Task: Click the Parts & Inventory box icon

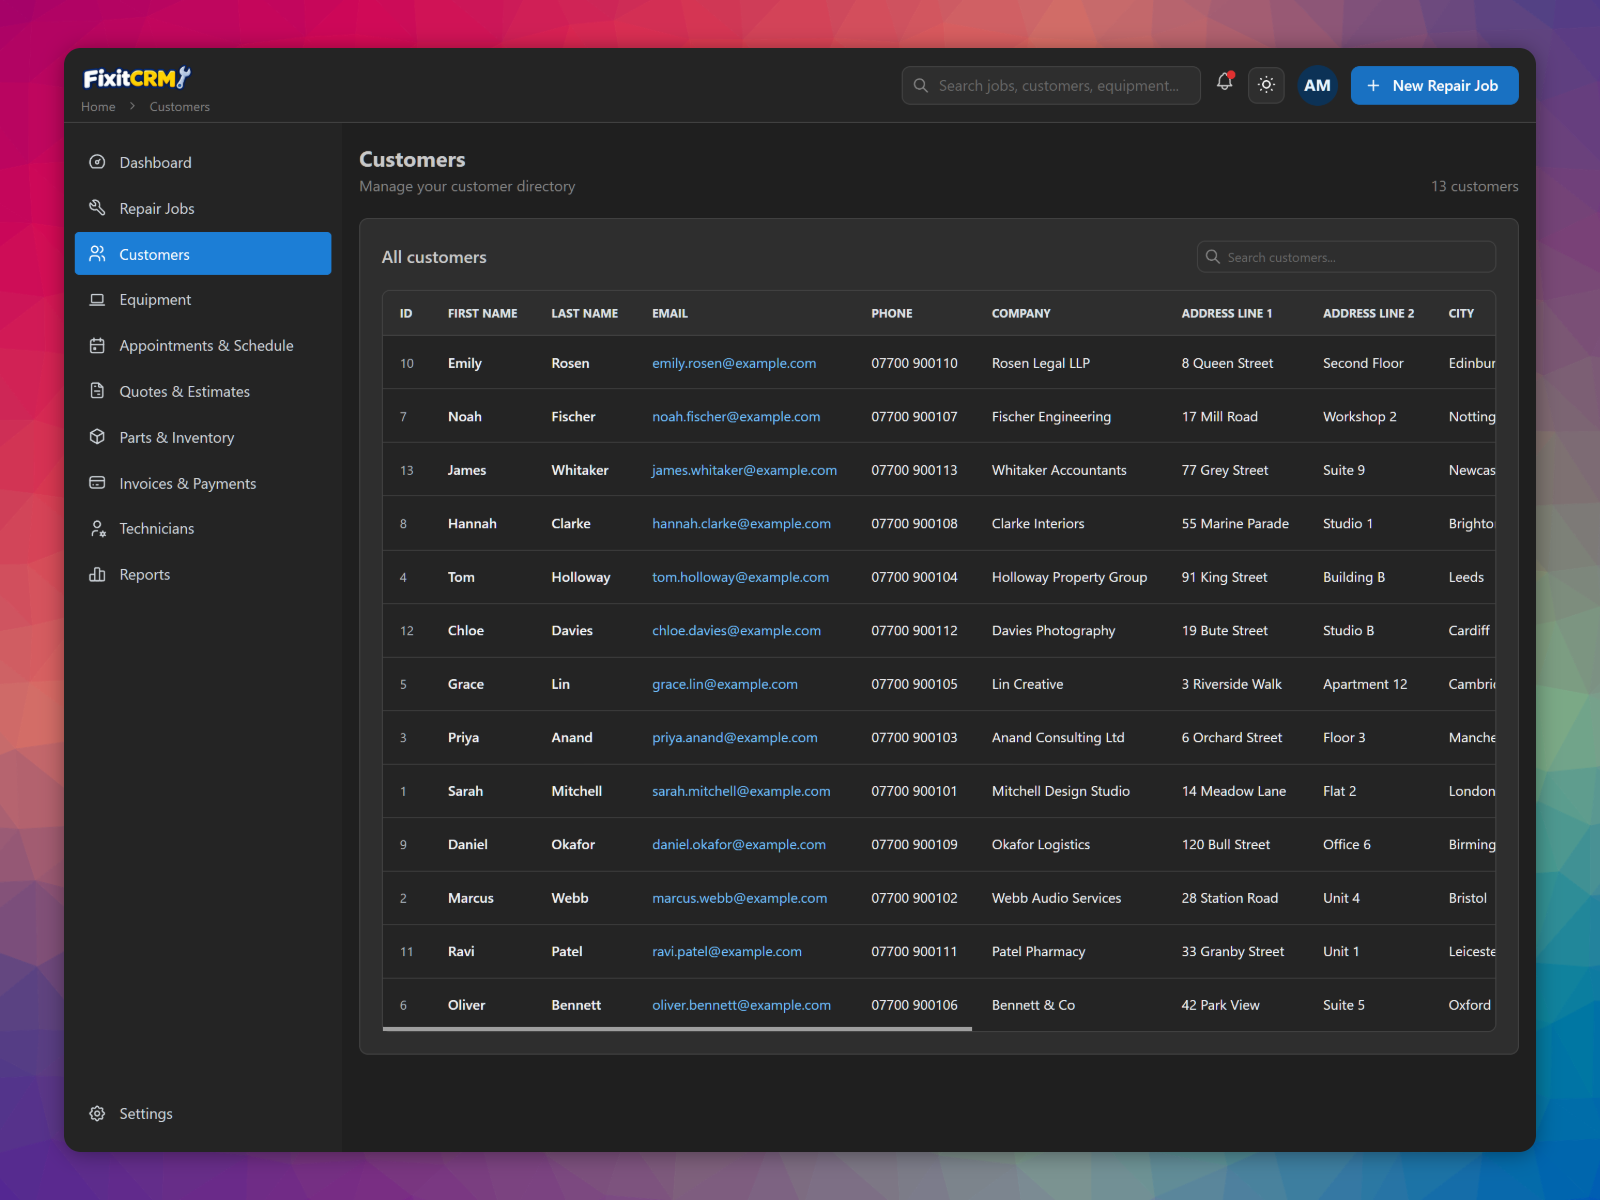Action: (x=97, y=437)
